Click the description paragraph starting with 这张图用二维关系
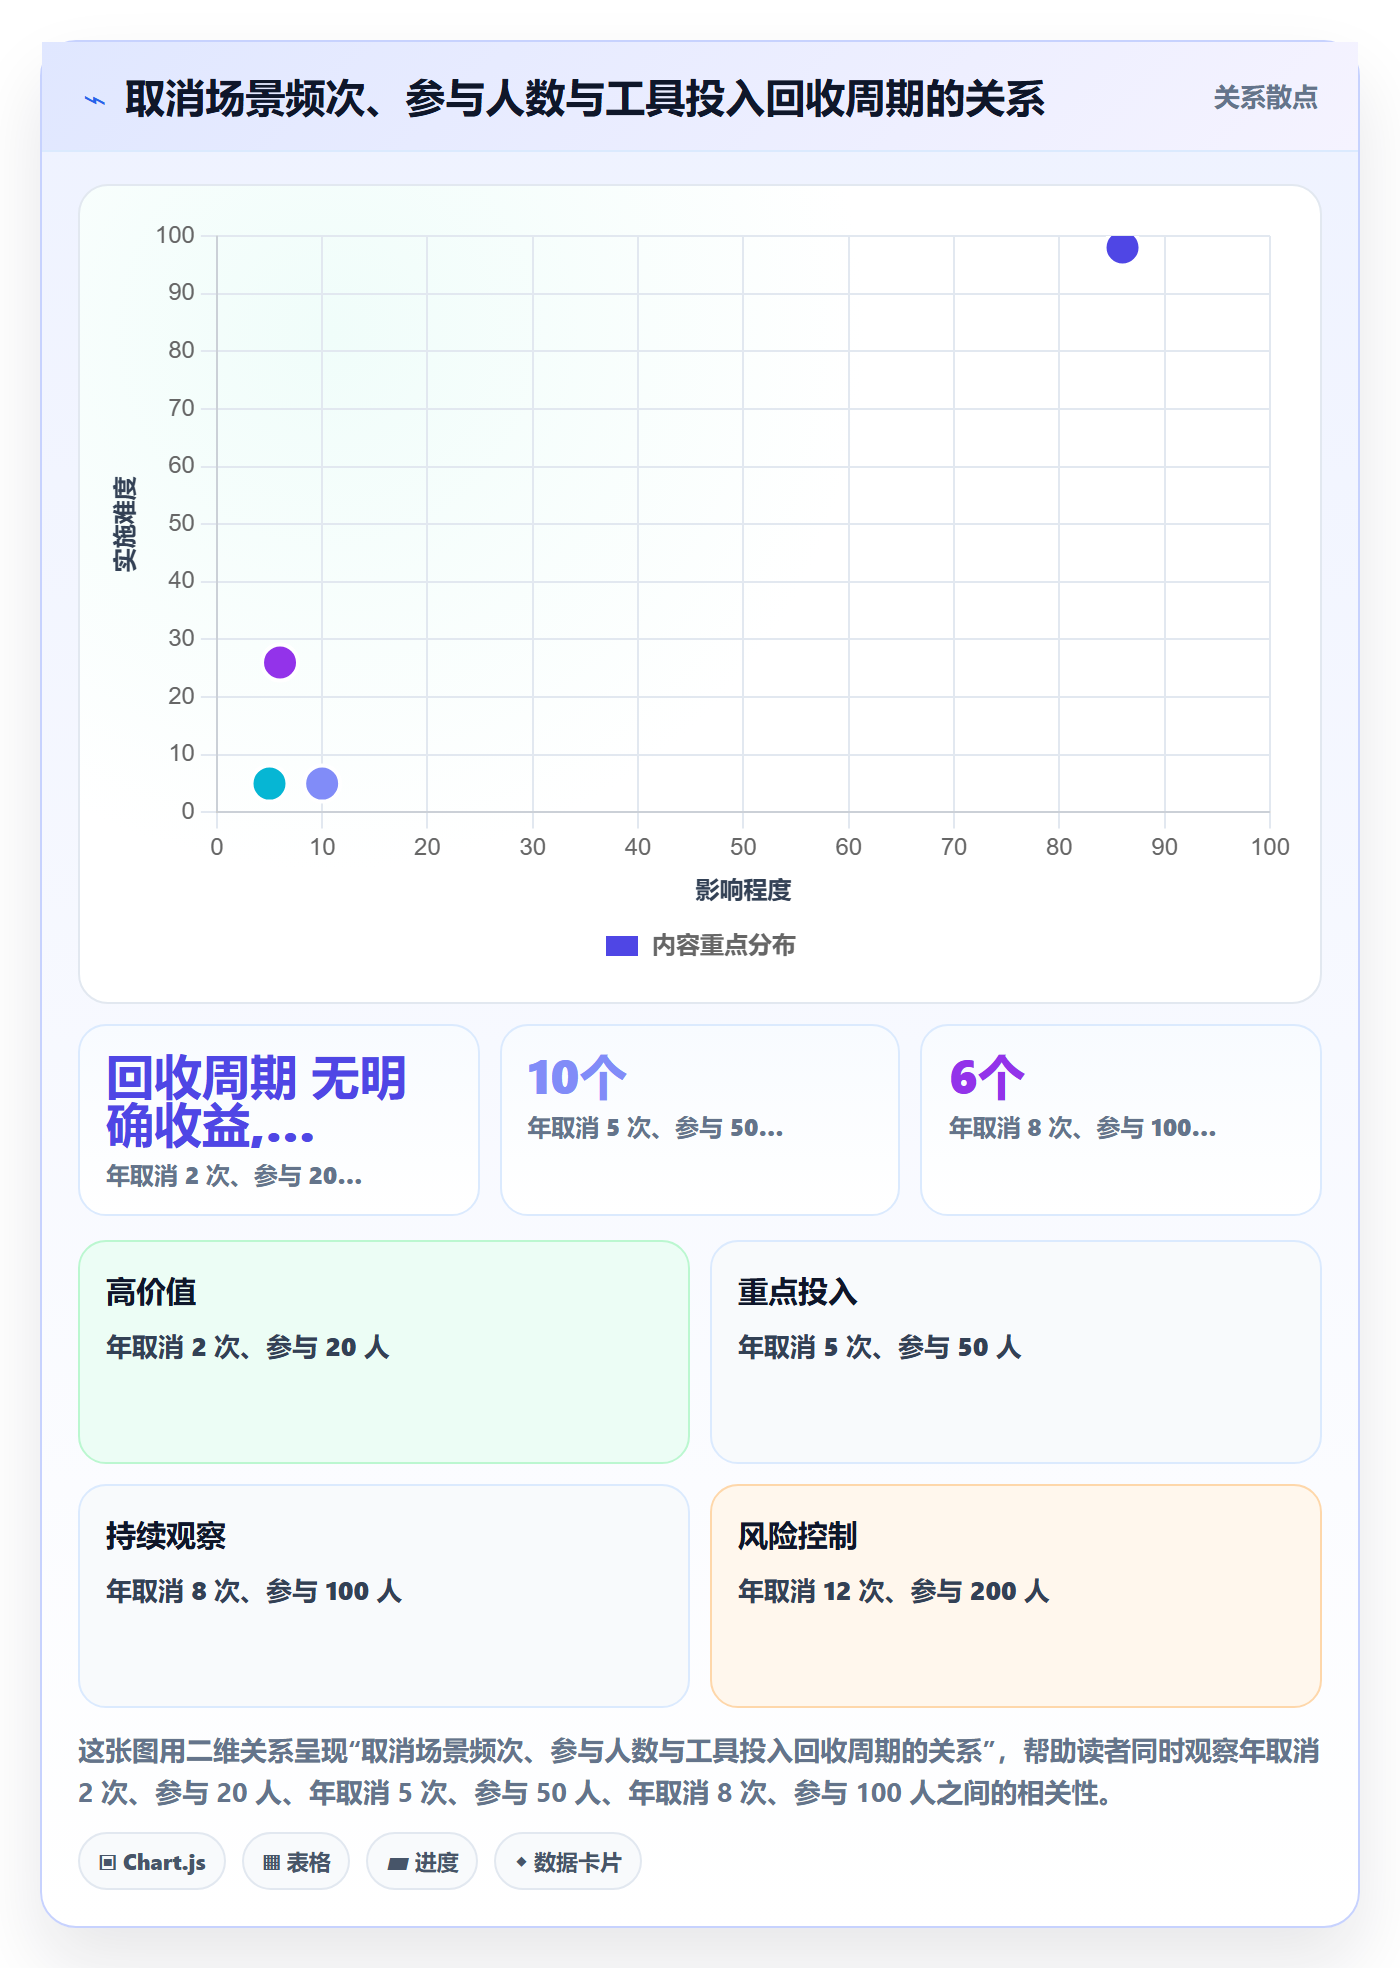This screenshot has height=1968, width=1400. 699,1771
